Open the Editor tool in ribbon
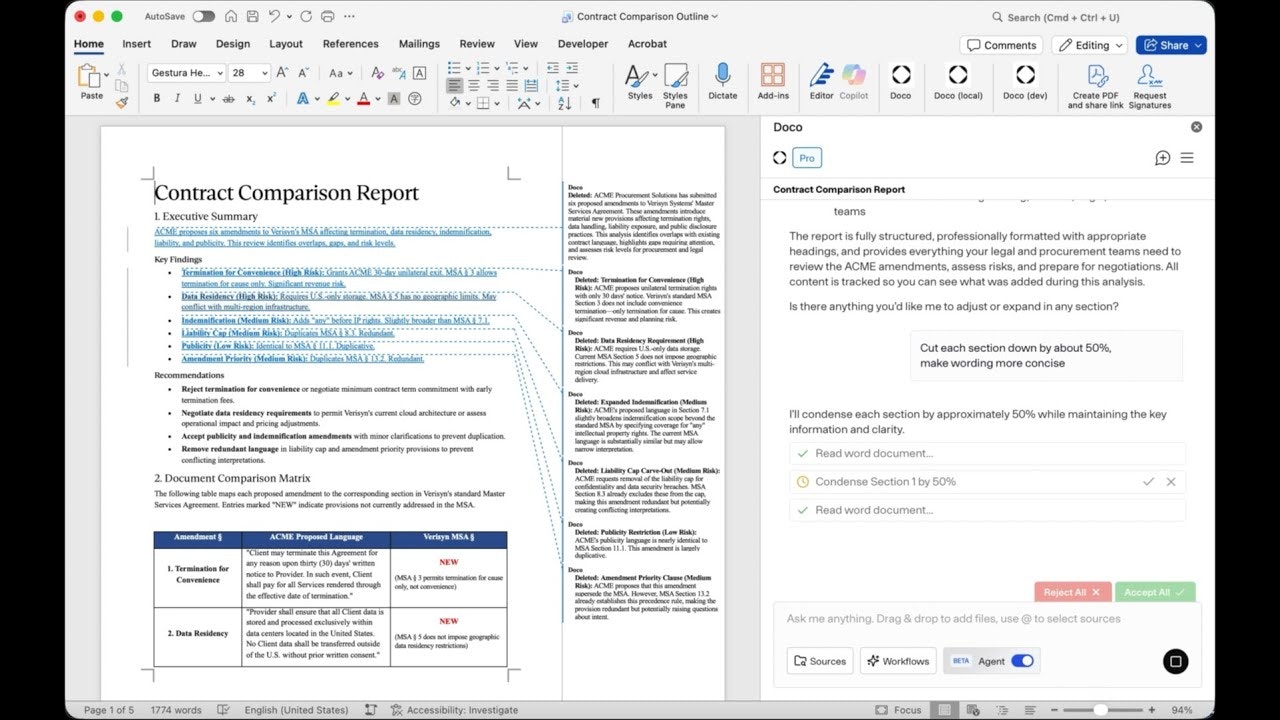The image size is (1280, 720). click(x=821, y=77)
